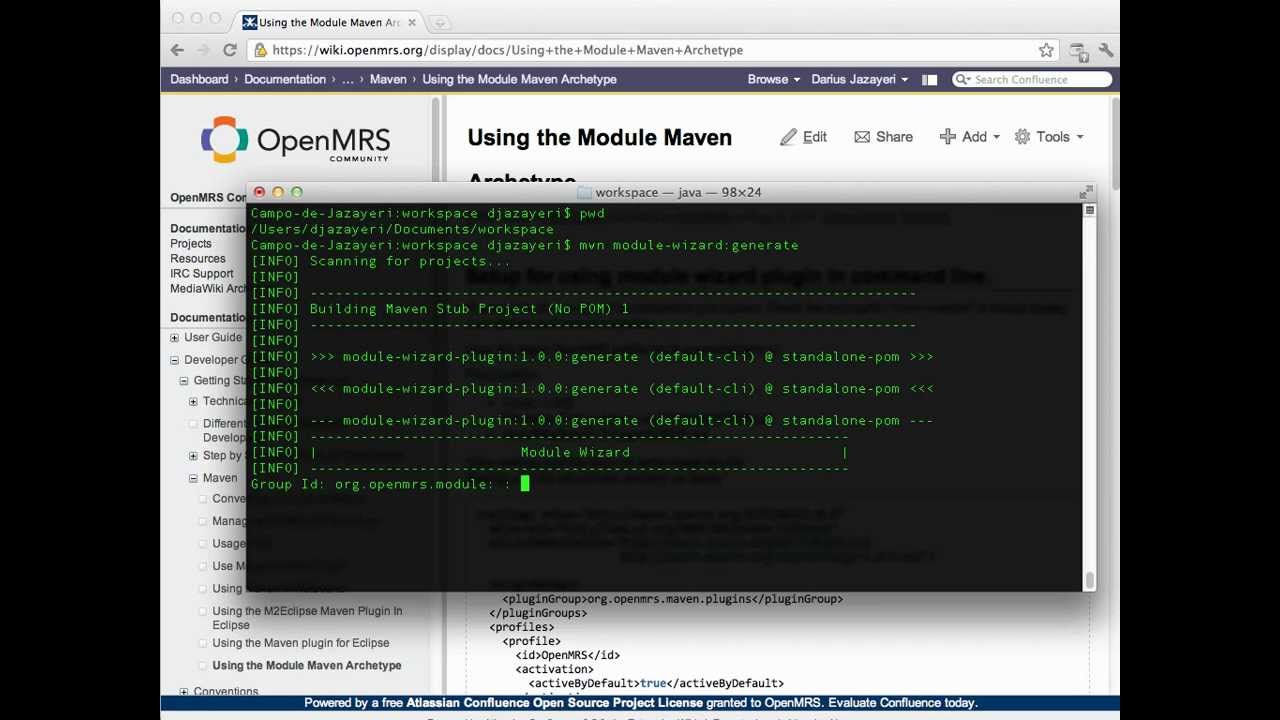Open 'Using the Maven plugin for Eclipse'
Viewport: 1280px width, 720px height.
point(301,643)
